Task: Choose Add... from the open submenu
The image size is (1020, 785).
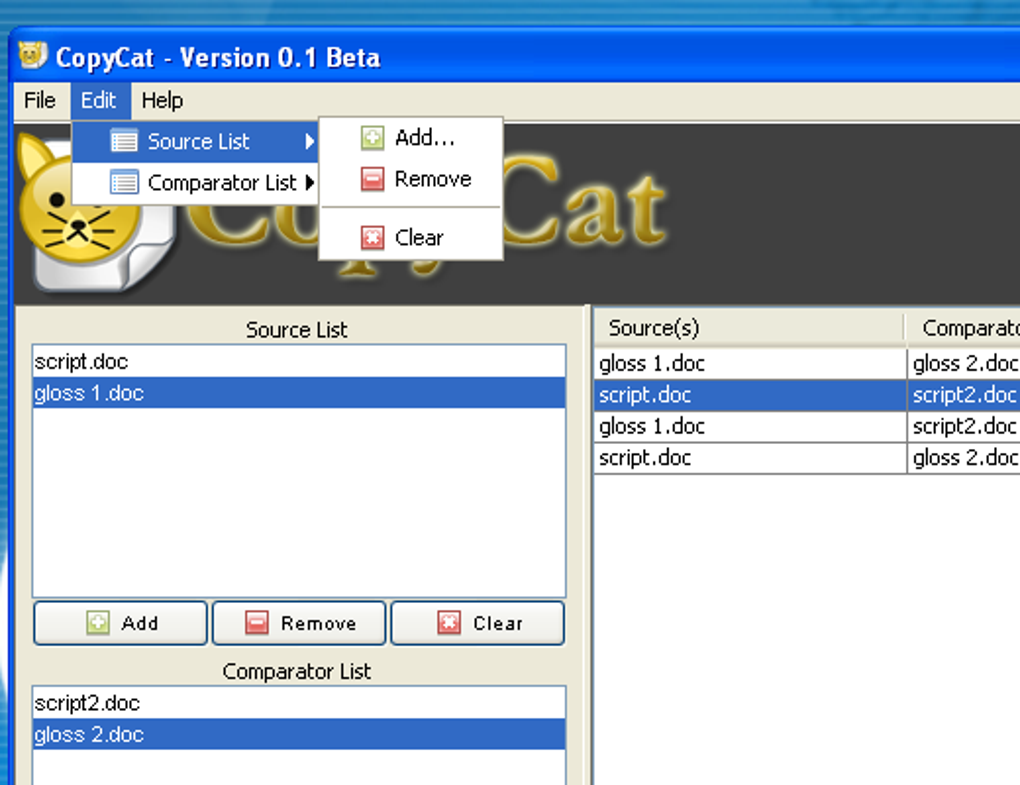Action: click(x=420, y=138)
